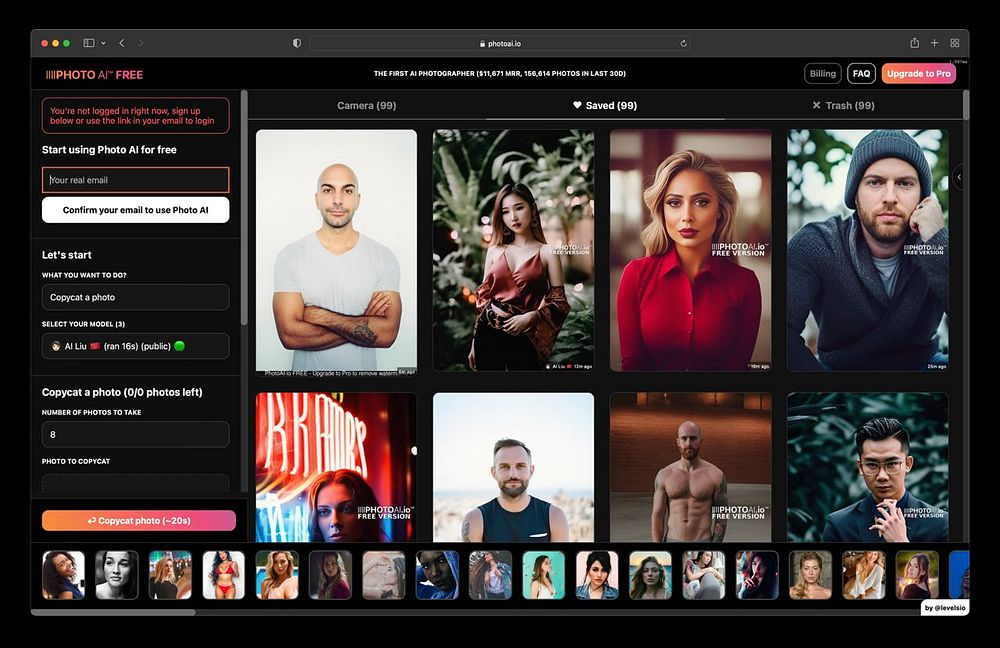The height and width of the screenshot is (648, 1000).
Task: Click the photoai.io address bar
Action: pyautogui.click(x=499, y=43)
